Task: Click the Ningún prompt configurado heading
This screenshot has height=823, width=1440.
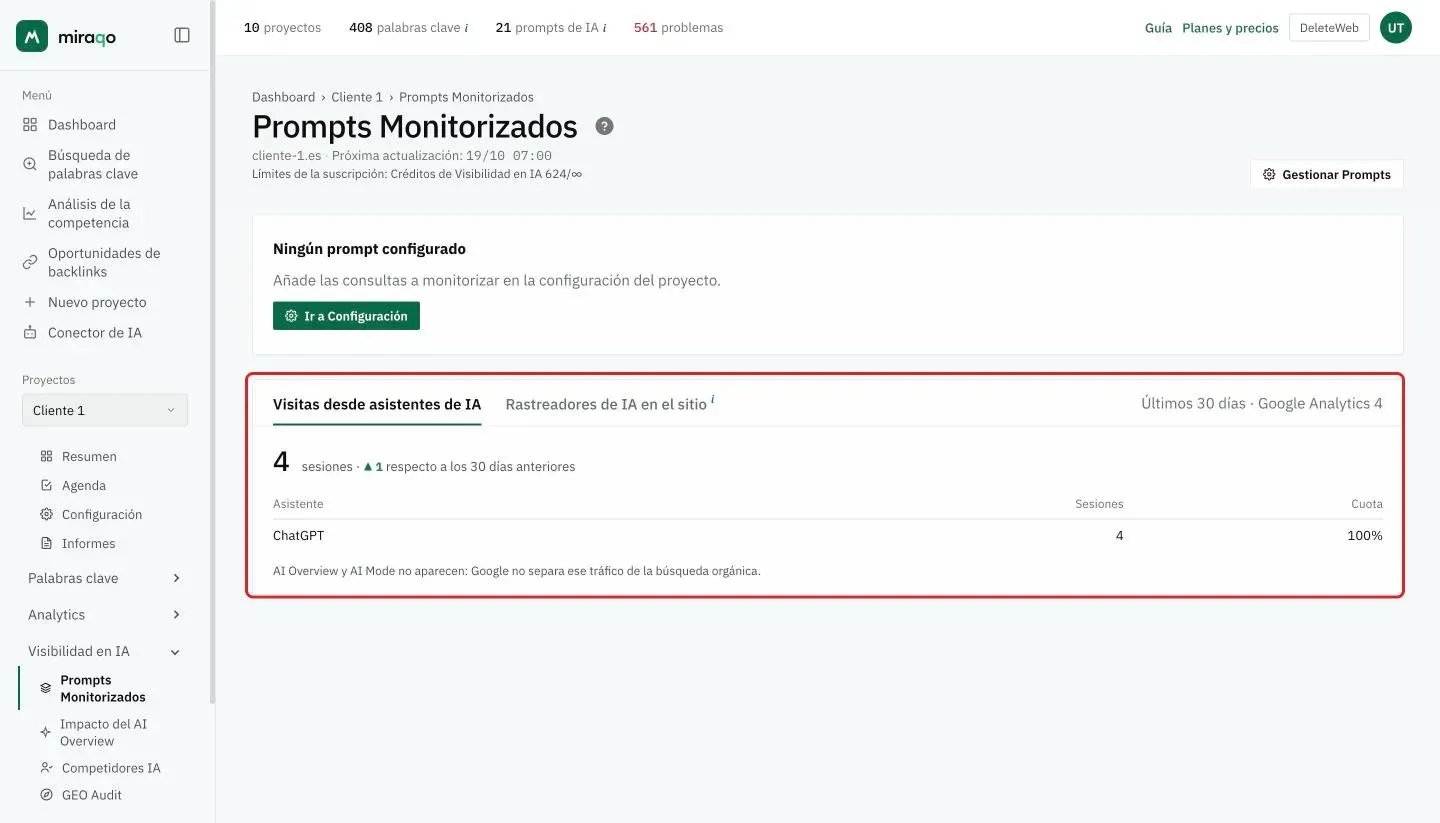Action: (x=369, y=249)
